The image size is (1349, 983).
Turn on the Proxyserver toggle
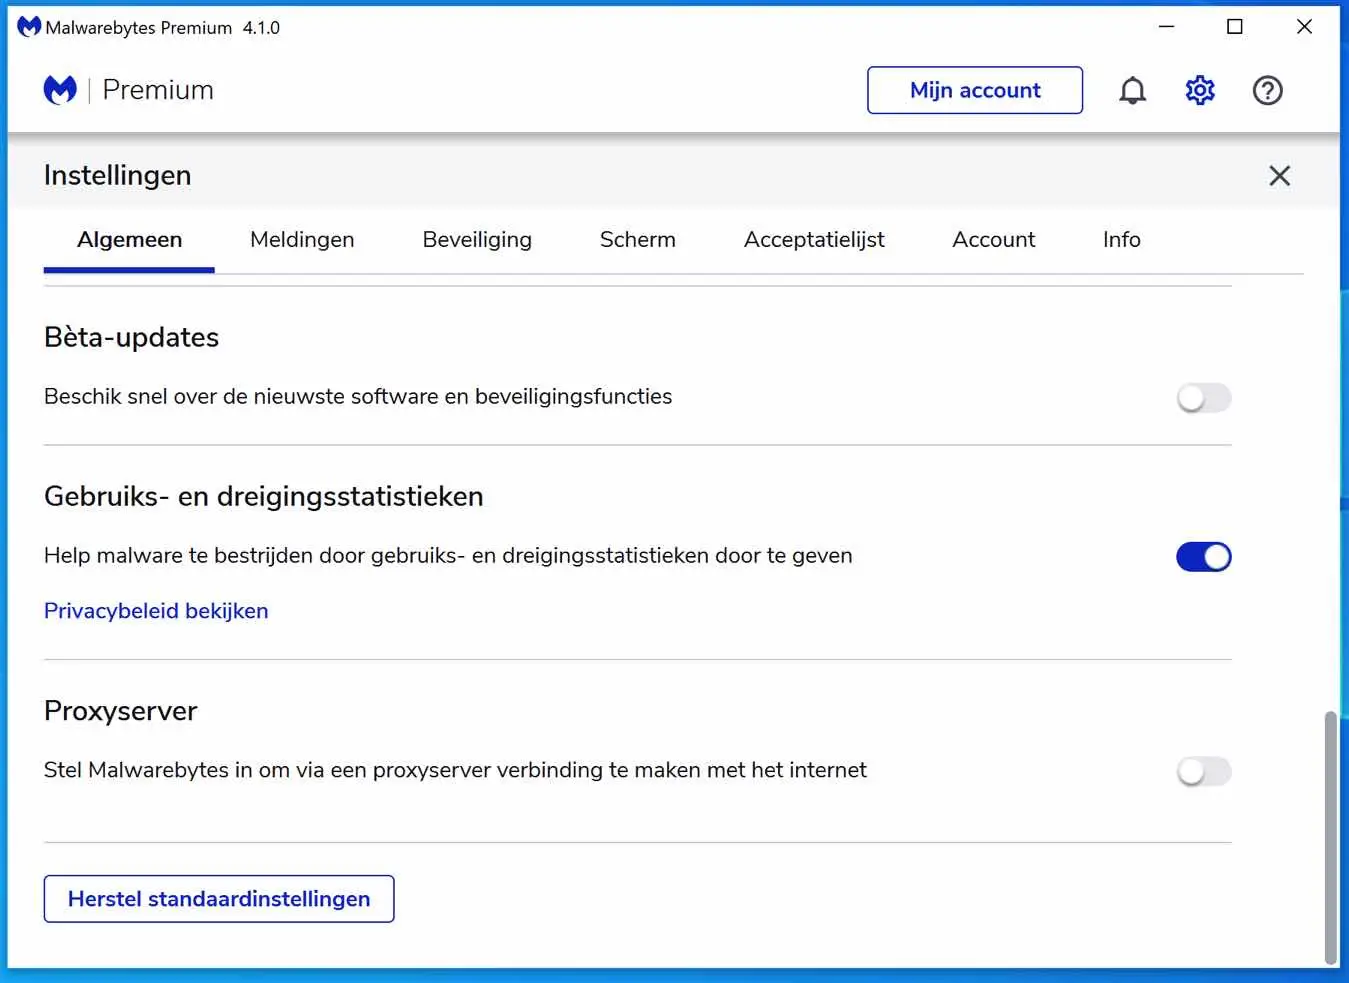[x=1203, y=771]
